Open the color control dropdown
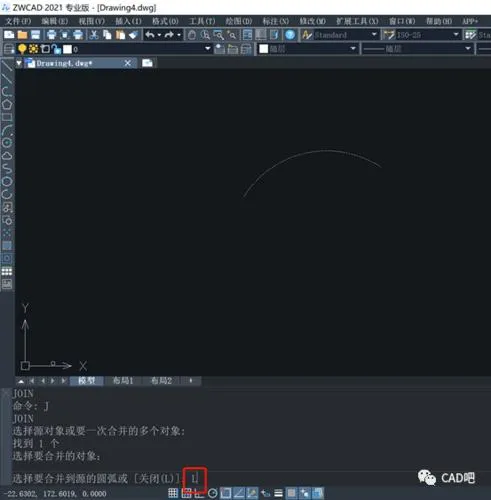Image resolution: width=491 pixels, height=500 pixels. point(353,49)
